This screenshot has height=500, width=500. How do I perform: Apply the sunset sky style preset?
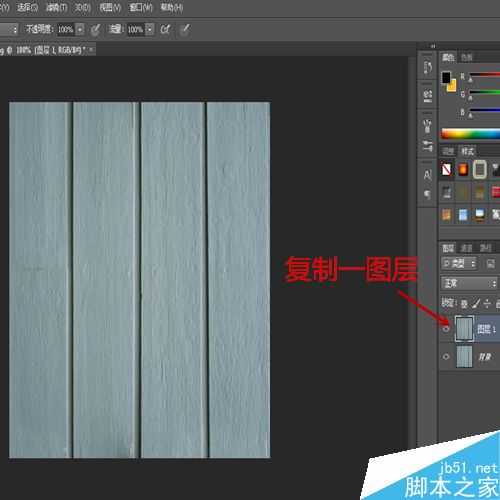[479, 215]
